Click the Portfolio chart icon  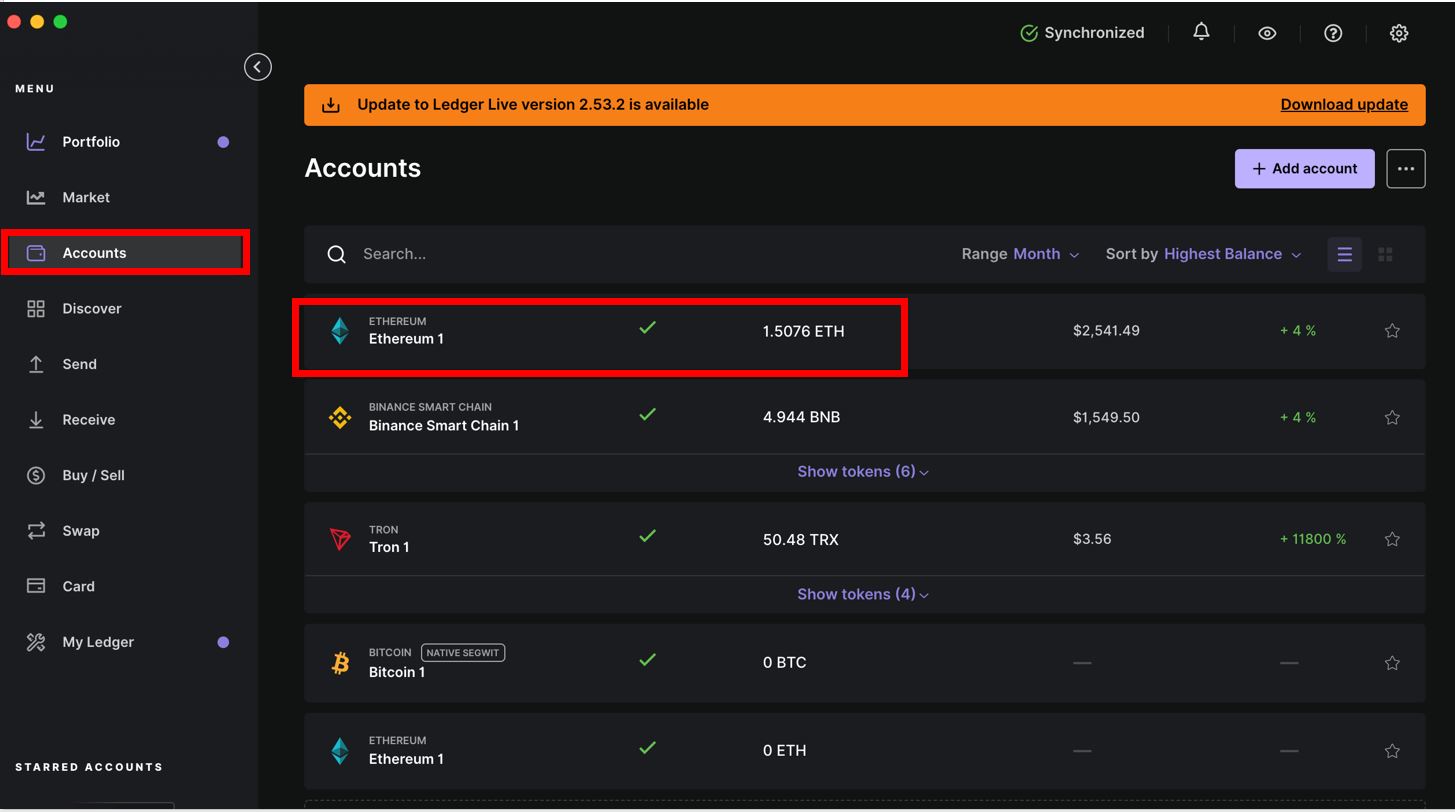[x=36, y=142]
